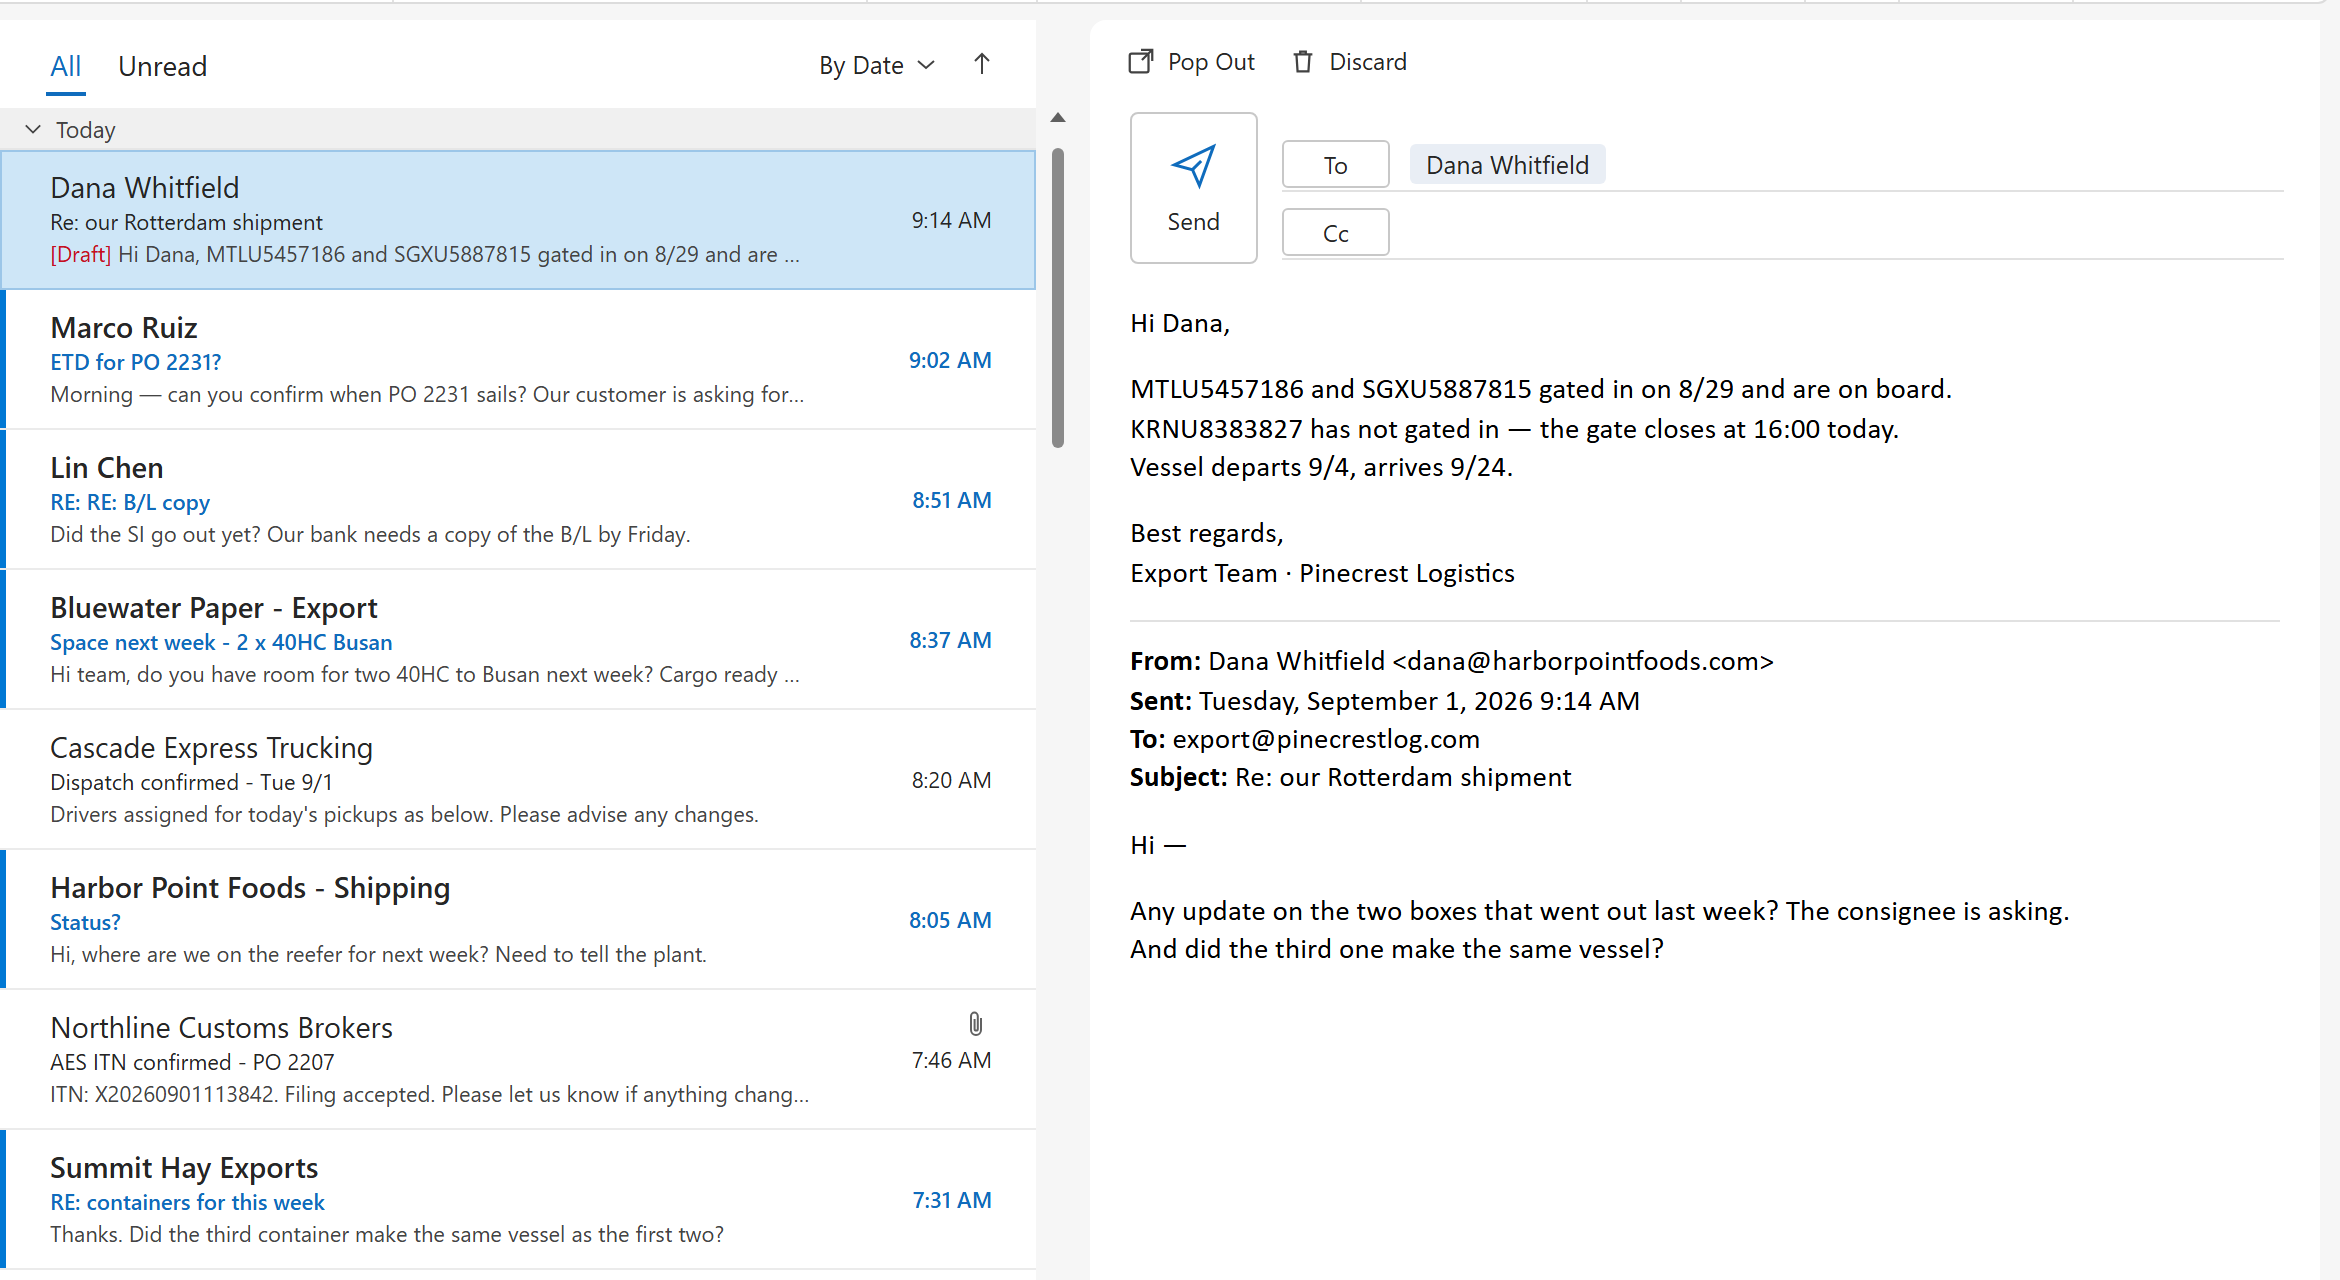
Task: Open Marco Ruiz's ETD for PO 2231 email
Action: [x=518, y=360]
